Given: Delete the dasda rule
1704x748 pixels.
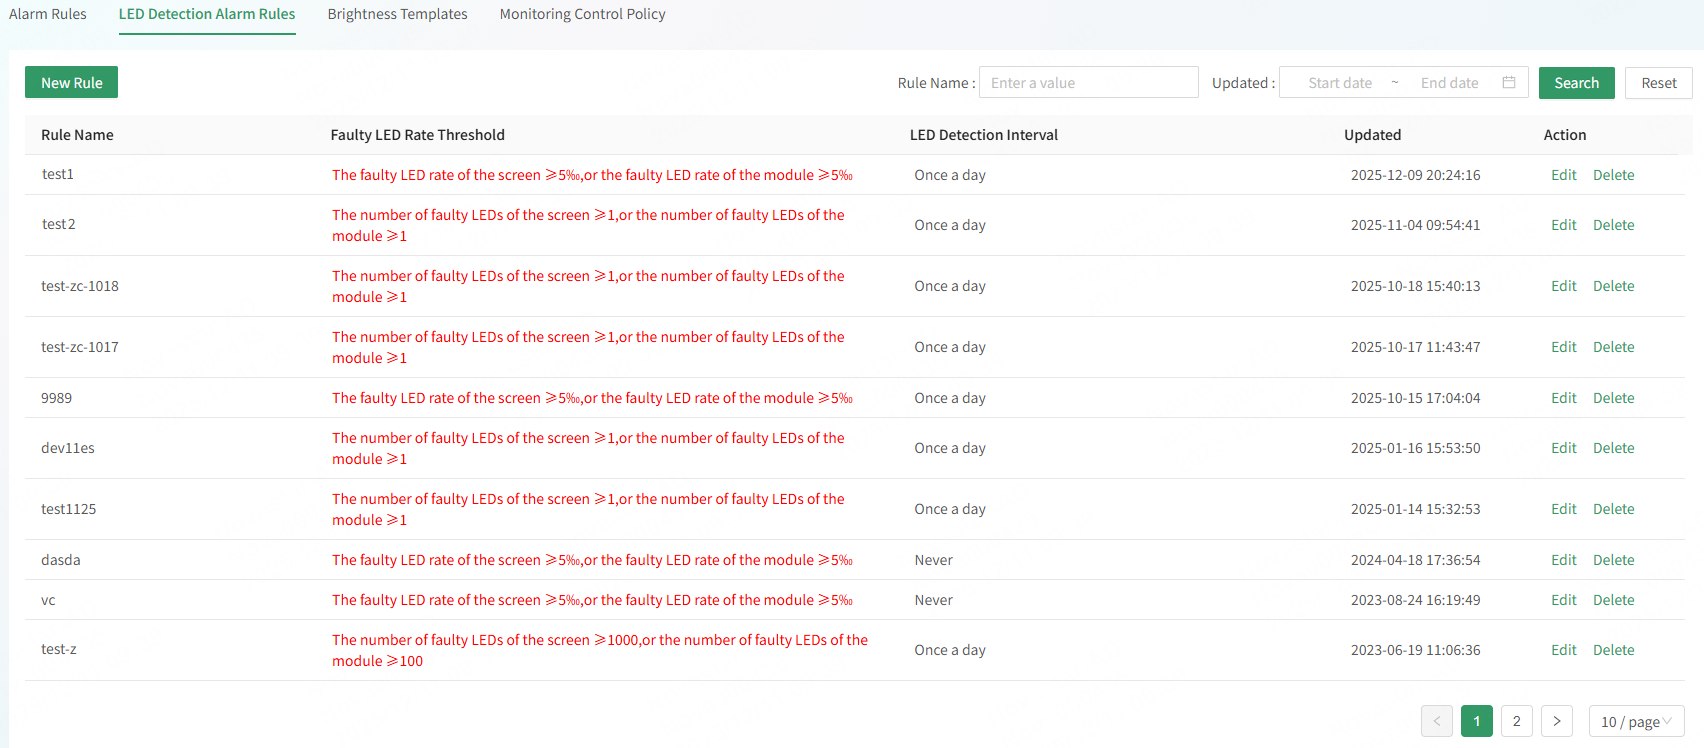Looking at the screenshot, I should (1613, 560).
